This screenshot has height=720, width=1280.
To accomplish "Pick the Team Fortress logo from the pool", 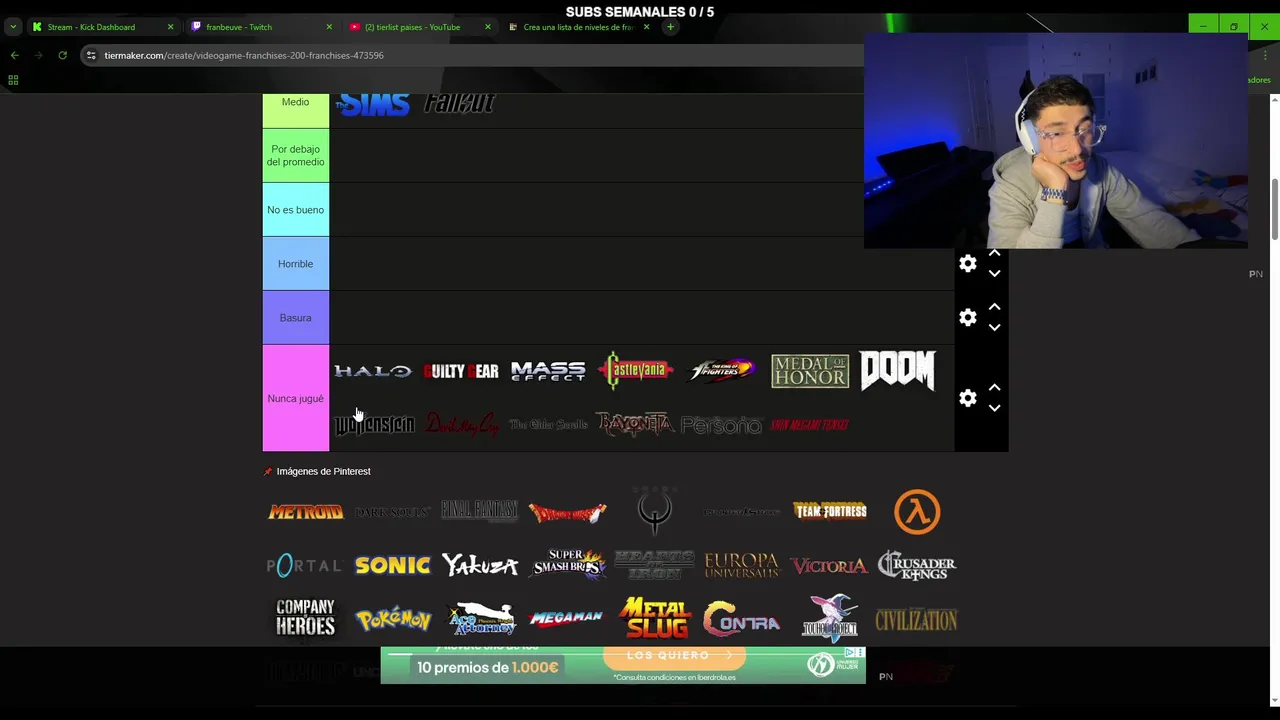I will [x=829, y=512].
